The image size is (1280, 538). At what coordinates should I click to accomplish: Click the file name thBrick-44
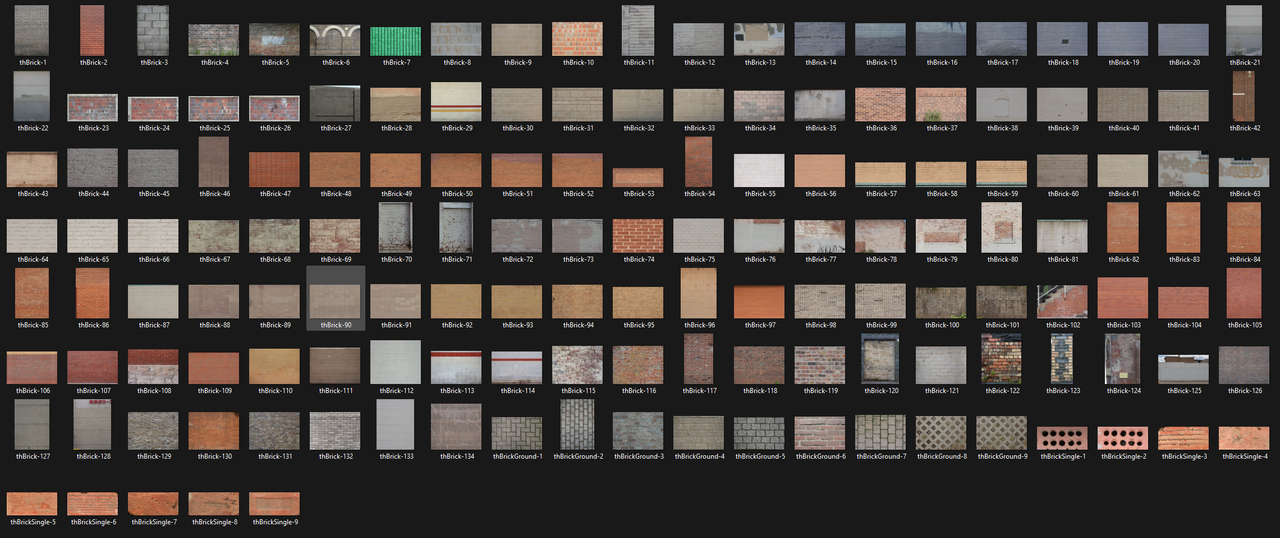coord(92,194)
